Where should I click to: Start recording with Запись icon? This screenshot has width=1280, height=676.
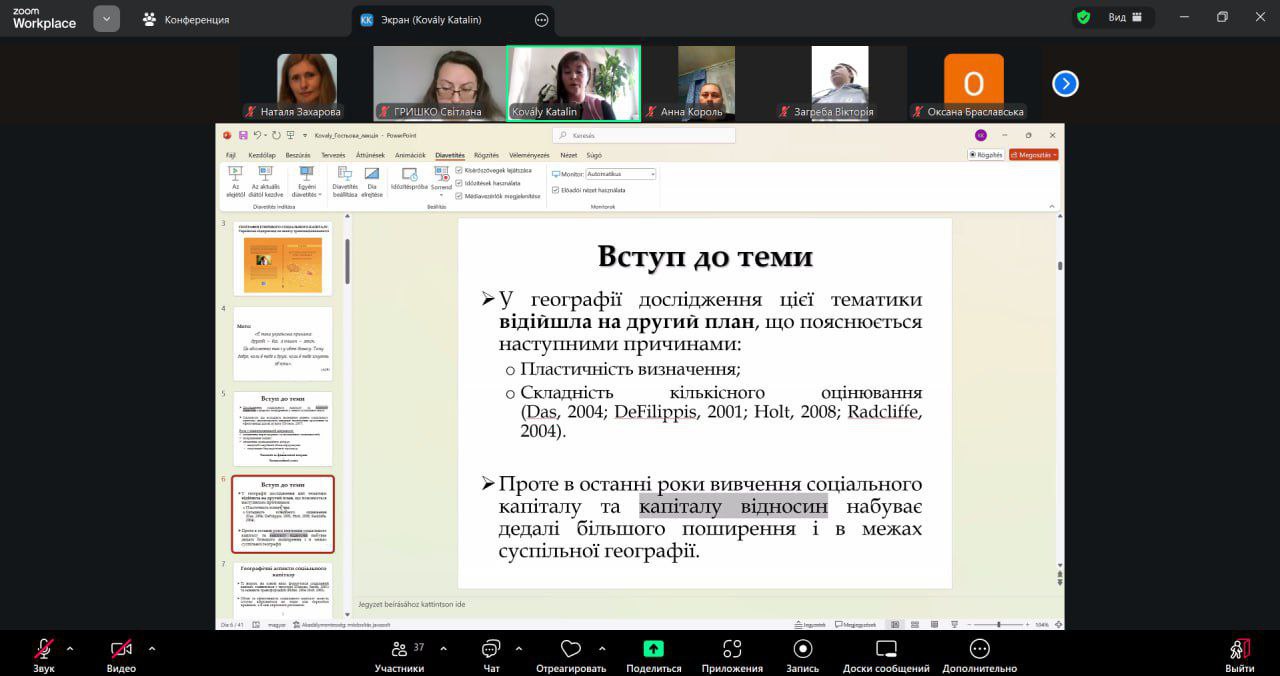click(x=802, y=649)
